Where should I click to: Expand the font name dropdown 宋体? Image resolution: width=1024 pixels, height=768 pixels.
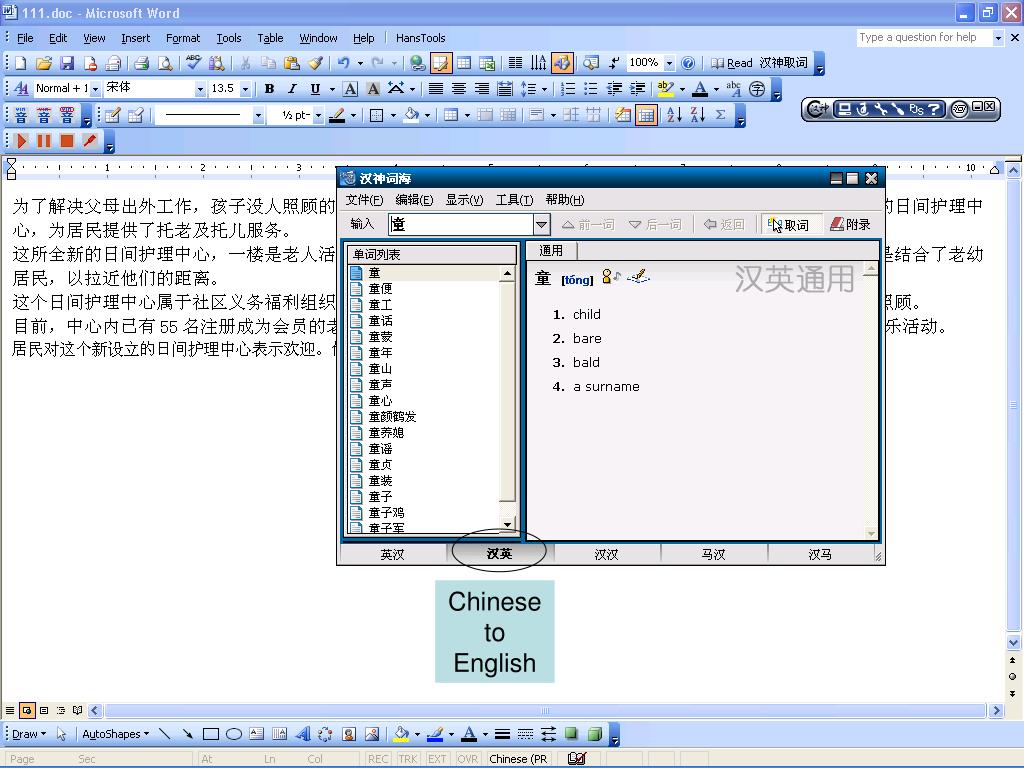[200, 89]
